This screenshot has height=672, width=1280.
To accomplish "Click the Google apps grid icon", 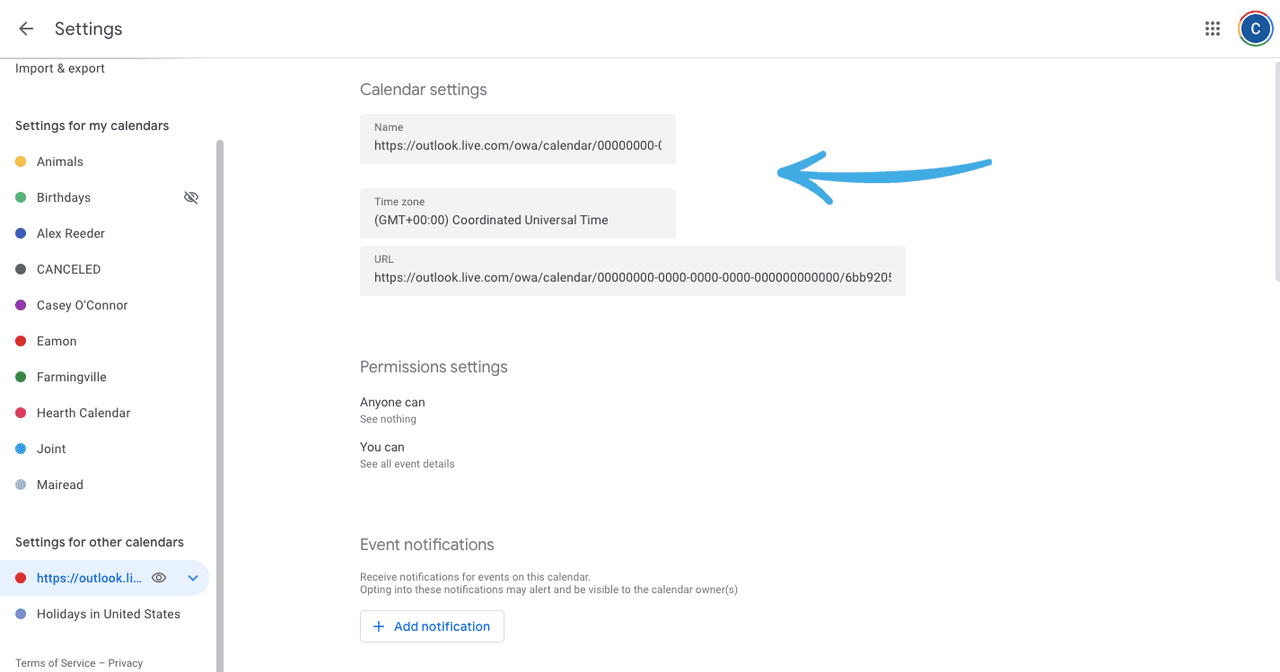I will tap(1212, 28).
